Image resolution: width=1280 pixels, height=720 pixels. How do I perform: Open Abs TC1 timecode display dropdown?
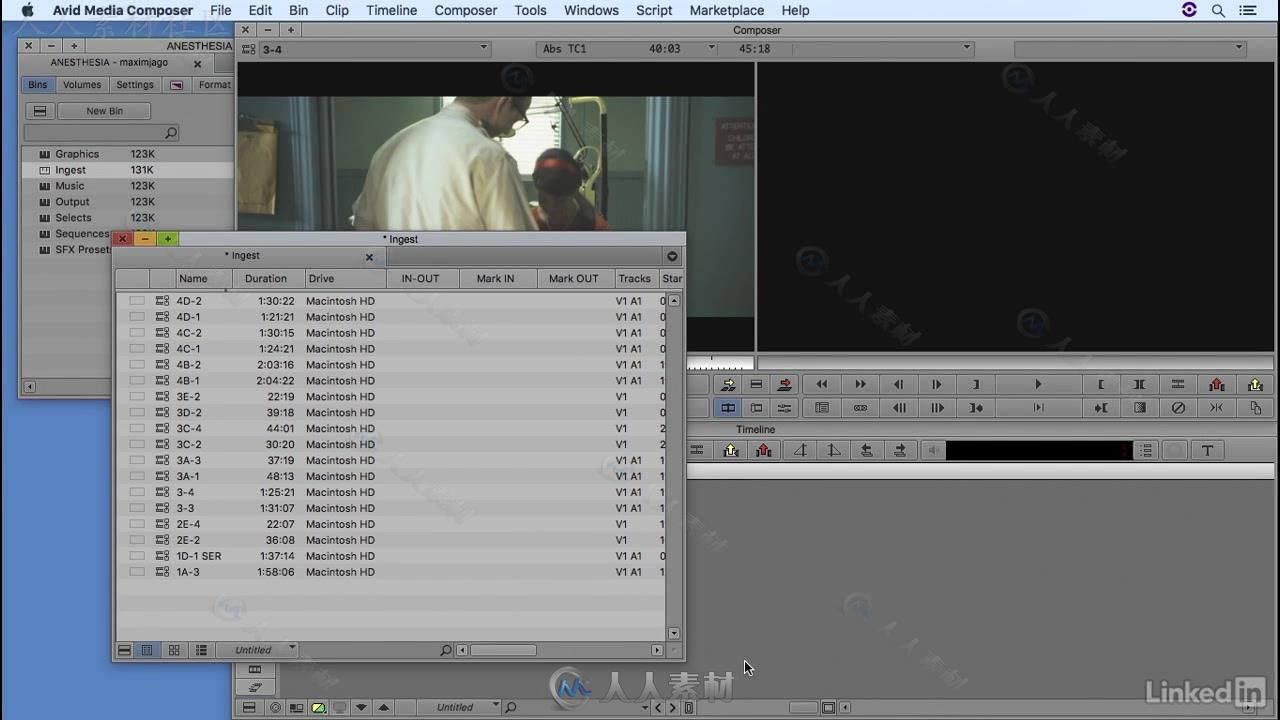(627, 48)
